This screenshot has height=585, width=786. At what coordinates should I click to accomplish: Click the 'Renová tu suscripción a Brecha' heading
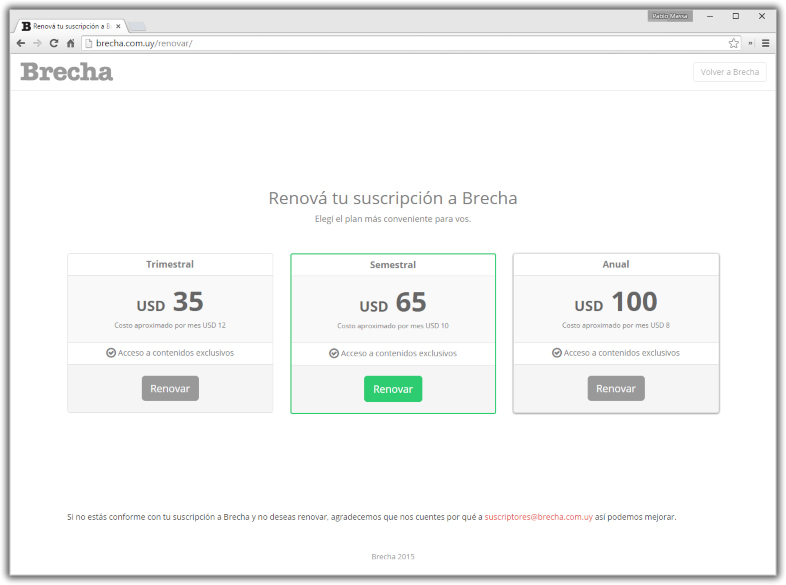(x=393, y=198)
